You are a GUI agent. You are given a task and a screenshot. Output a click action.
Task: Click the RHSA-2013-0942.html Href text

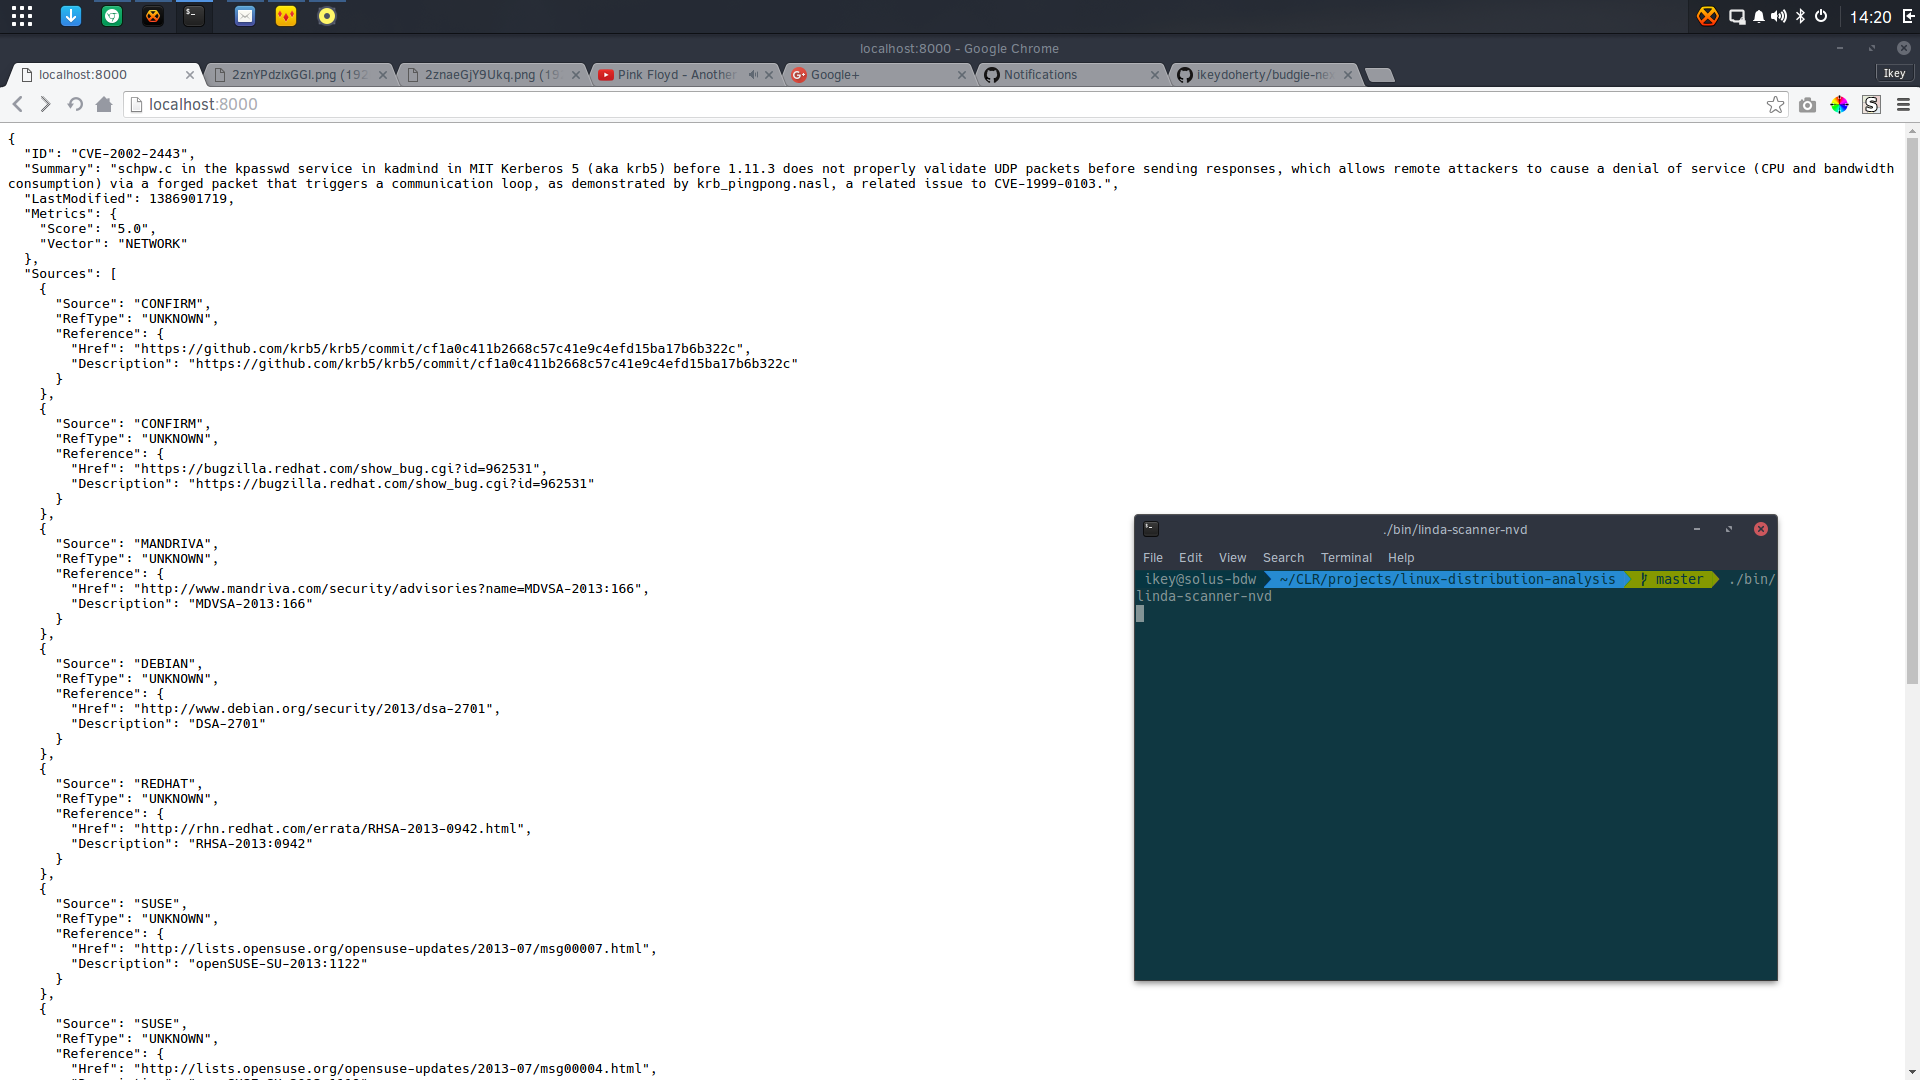332,829
